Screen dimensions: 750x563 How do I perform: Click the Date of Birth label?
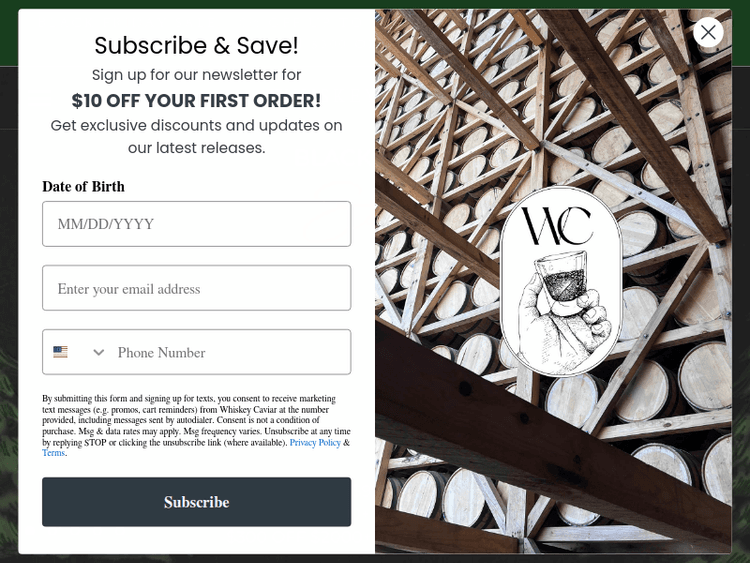pyautogui.click(x=83, y=186)
